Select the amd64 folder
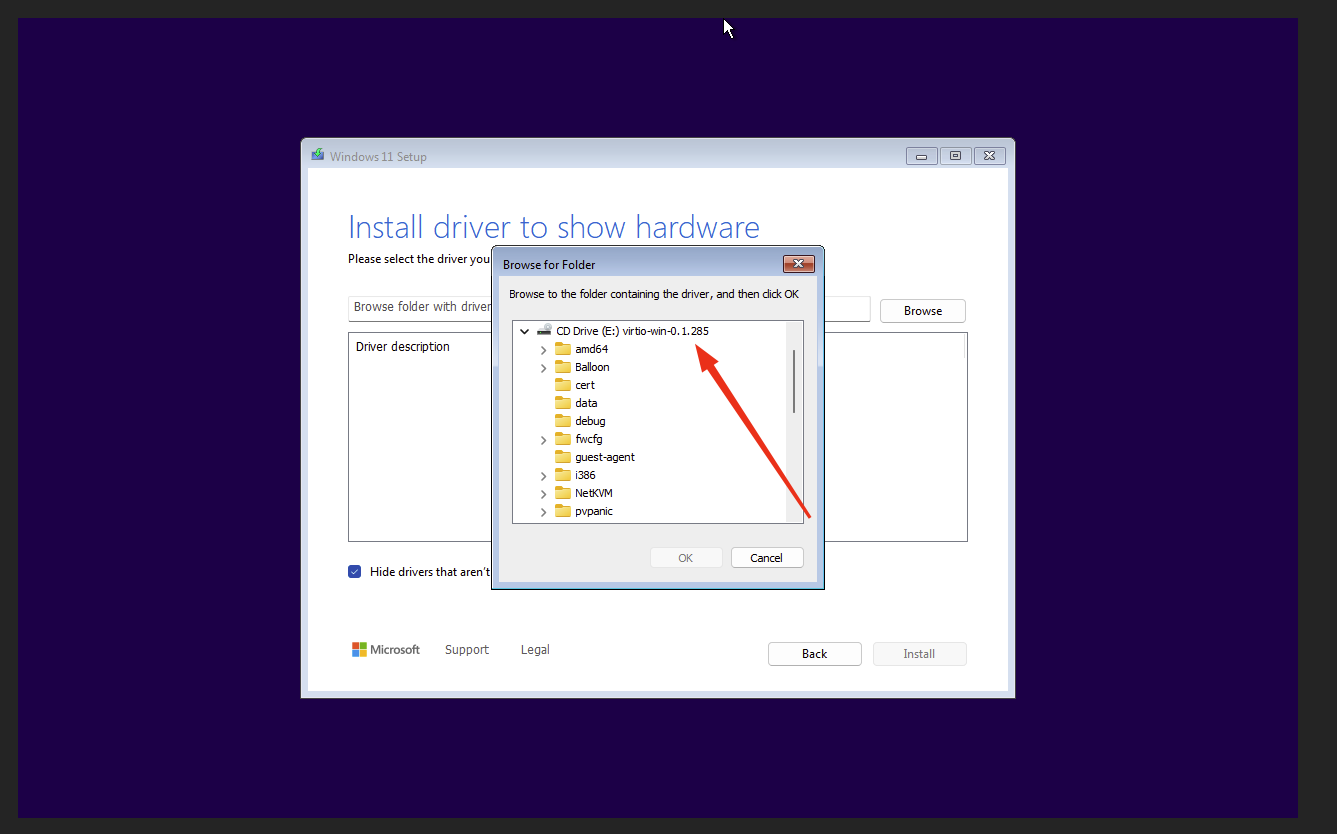The width and height of the screenshot is (1337, 834). pyautogui.click(x=589, y=348)
